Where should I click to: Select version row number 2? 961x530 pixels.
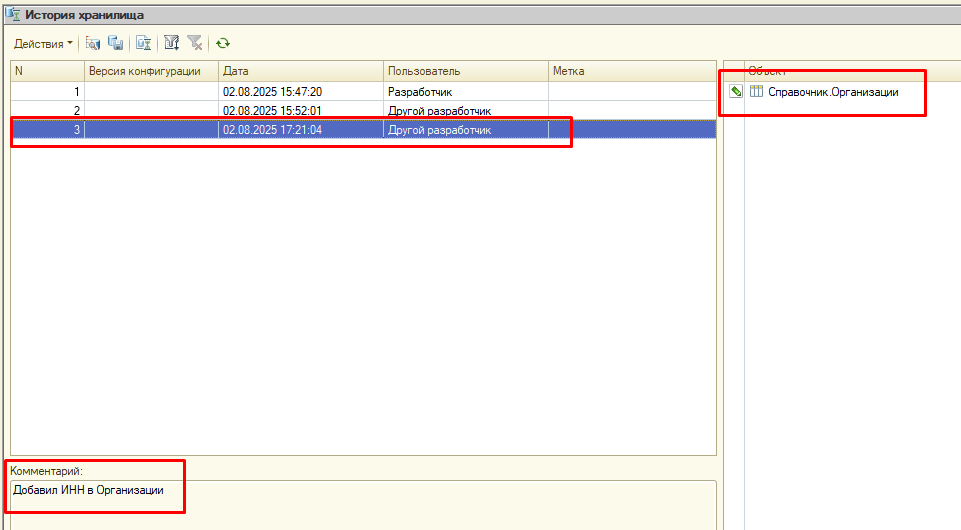363,110
